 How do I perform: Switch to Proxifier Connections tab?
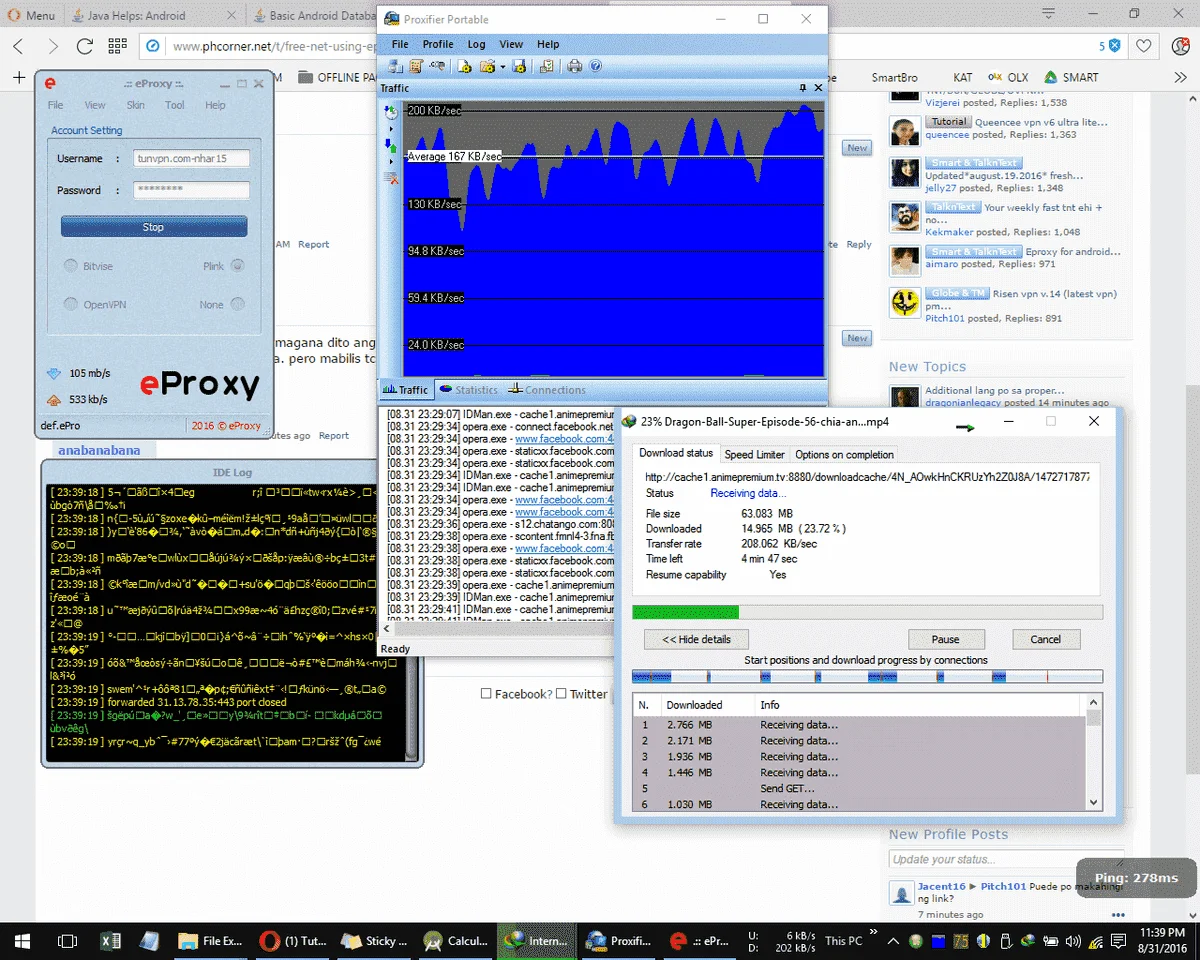click(x=548, y=390)
